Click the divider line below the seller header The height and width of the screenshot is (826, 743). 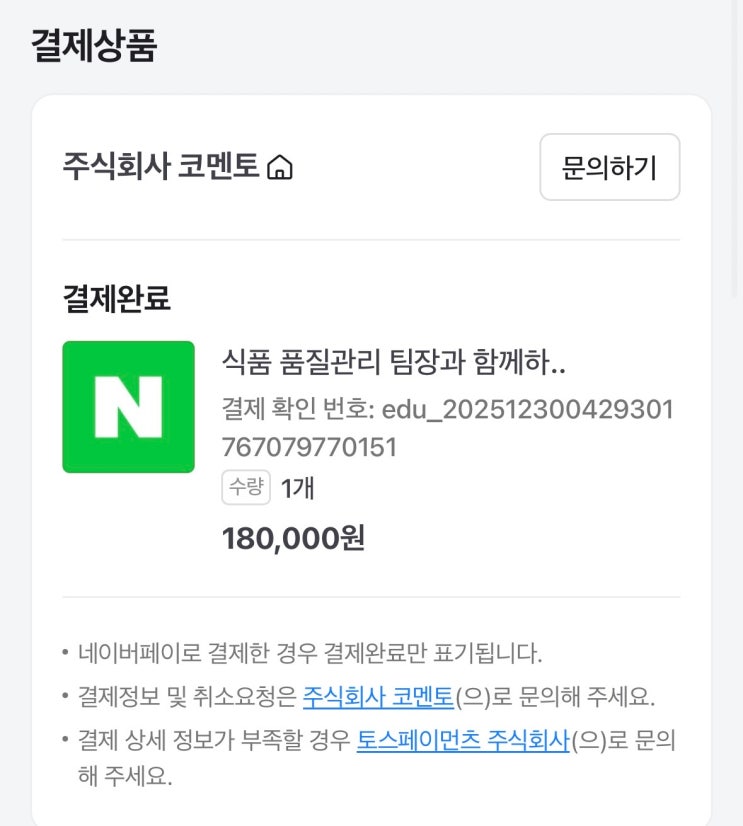[371, 240]
